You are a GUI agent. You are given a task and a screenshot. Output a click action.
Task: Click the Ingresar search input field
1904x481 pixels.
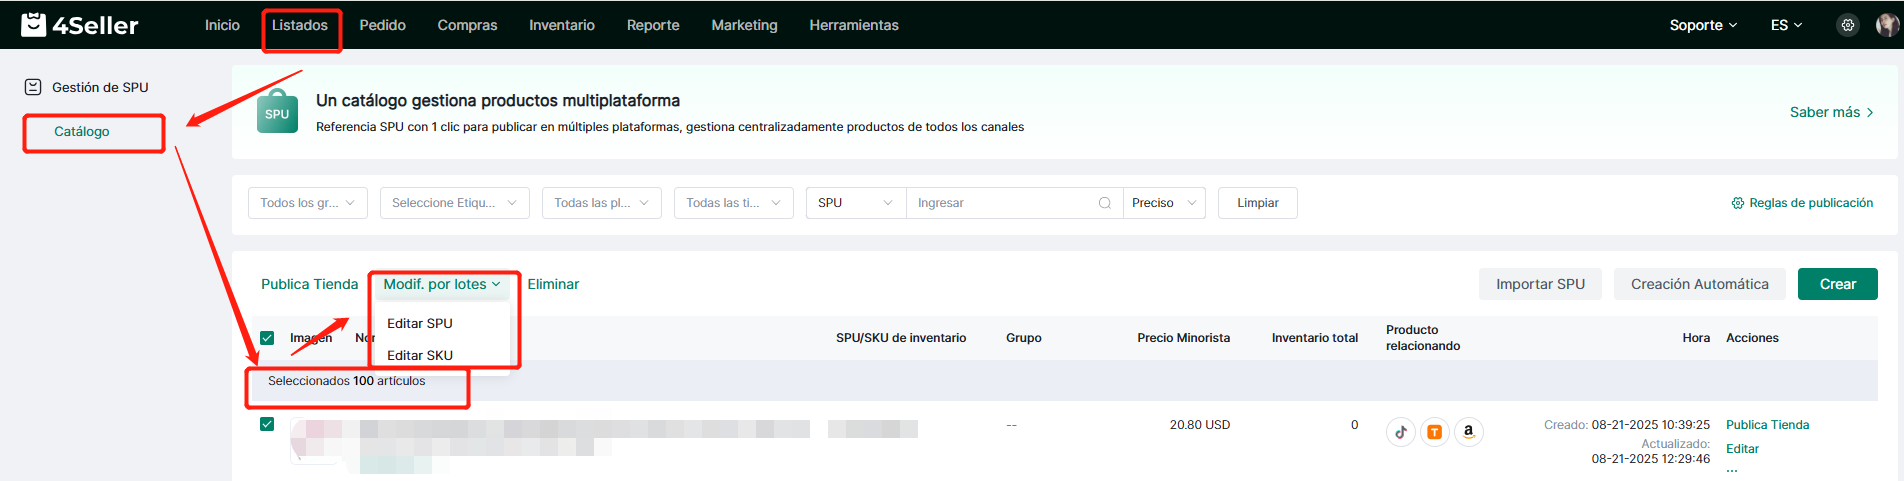pos(1000,203)
